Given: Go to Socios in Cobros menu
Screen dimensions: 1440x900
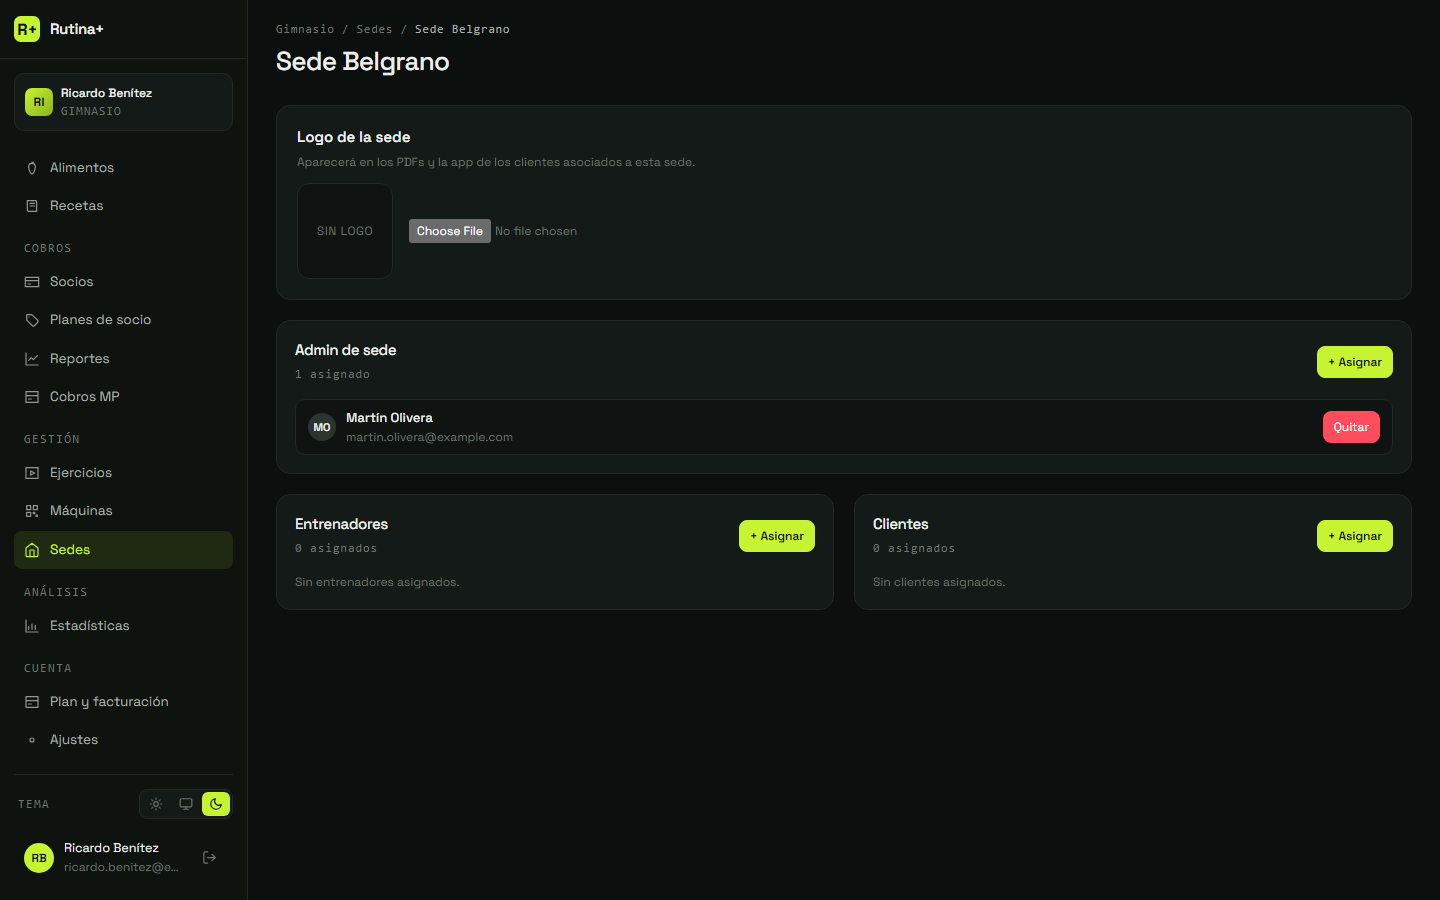Looking at the screenshot, I should coord(123,282).
